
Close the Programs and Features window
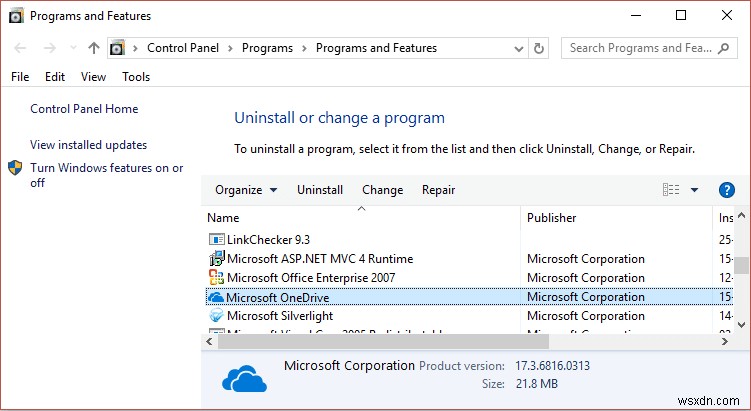pos(727,15)
